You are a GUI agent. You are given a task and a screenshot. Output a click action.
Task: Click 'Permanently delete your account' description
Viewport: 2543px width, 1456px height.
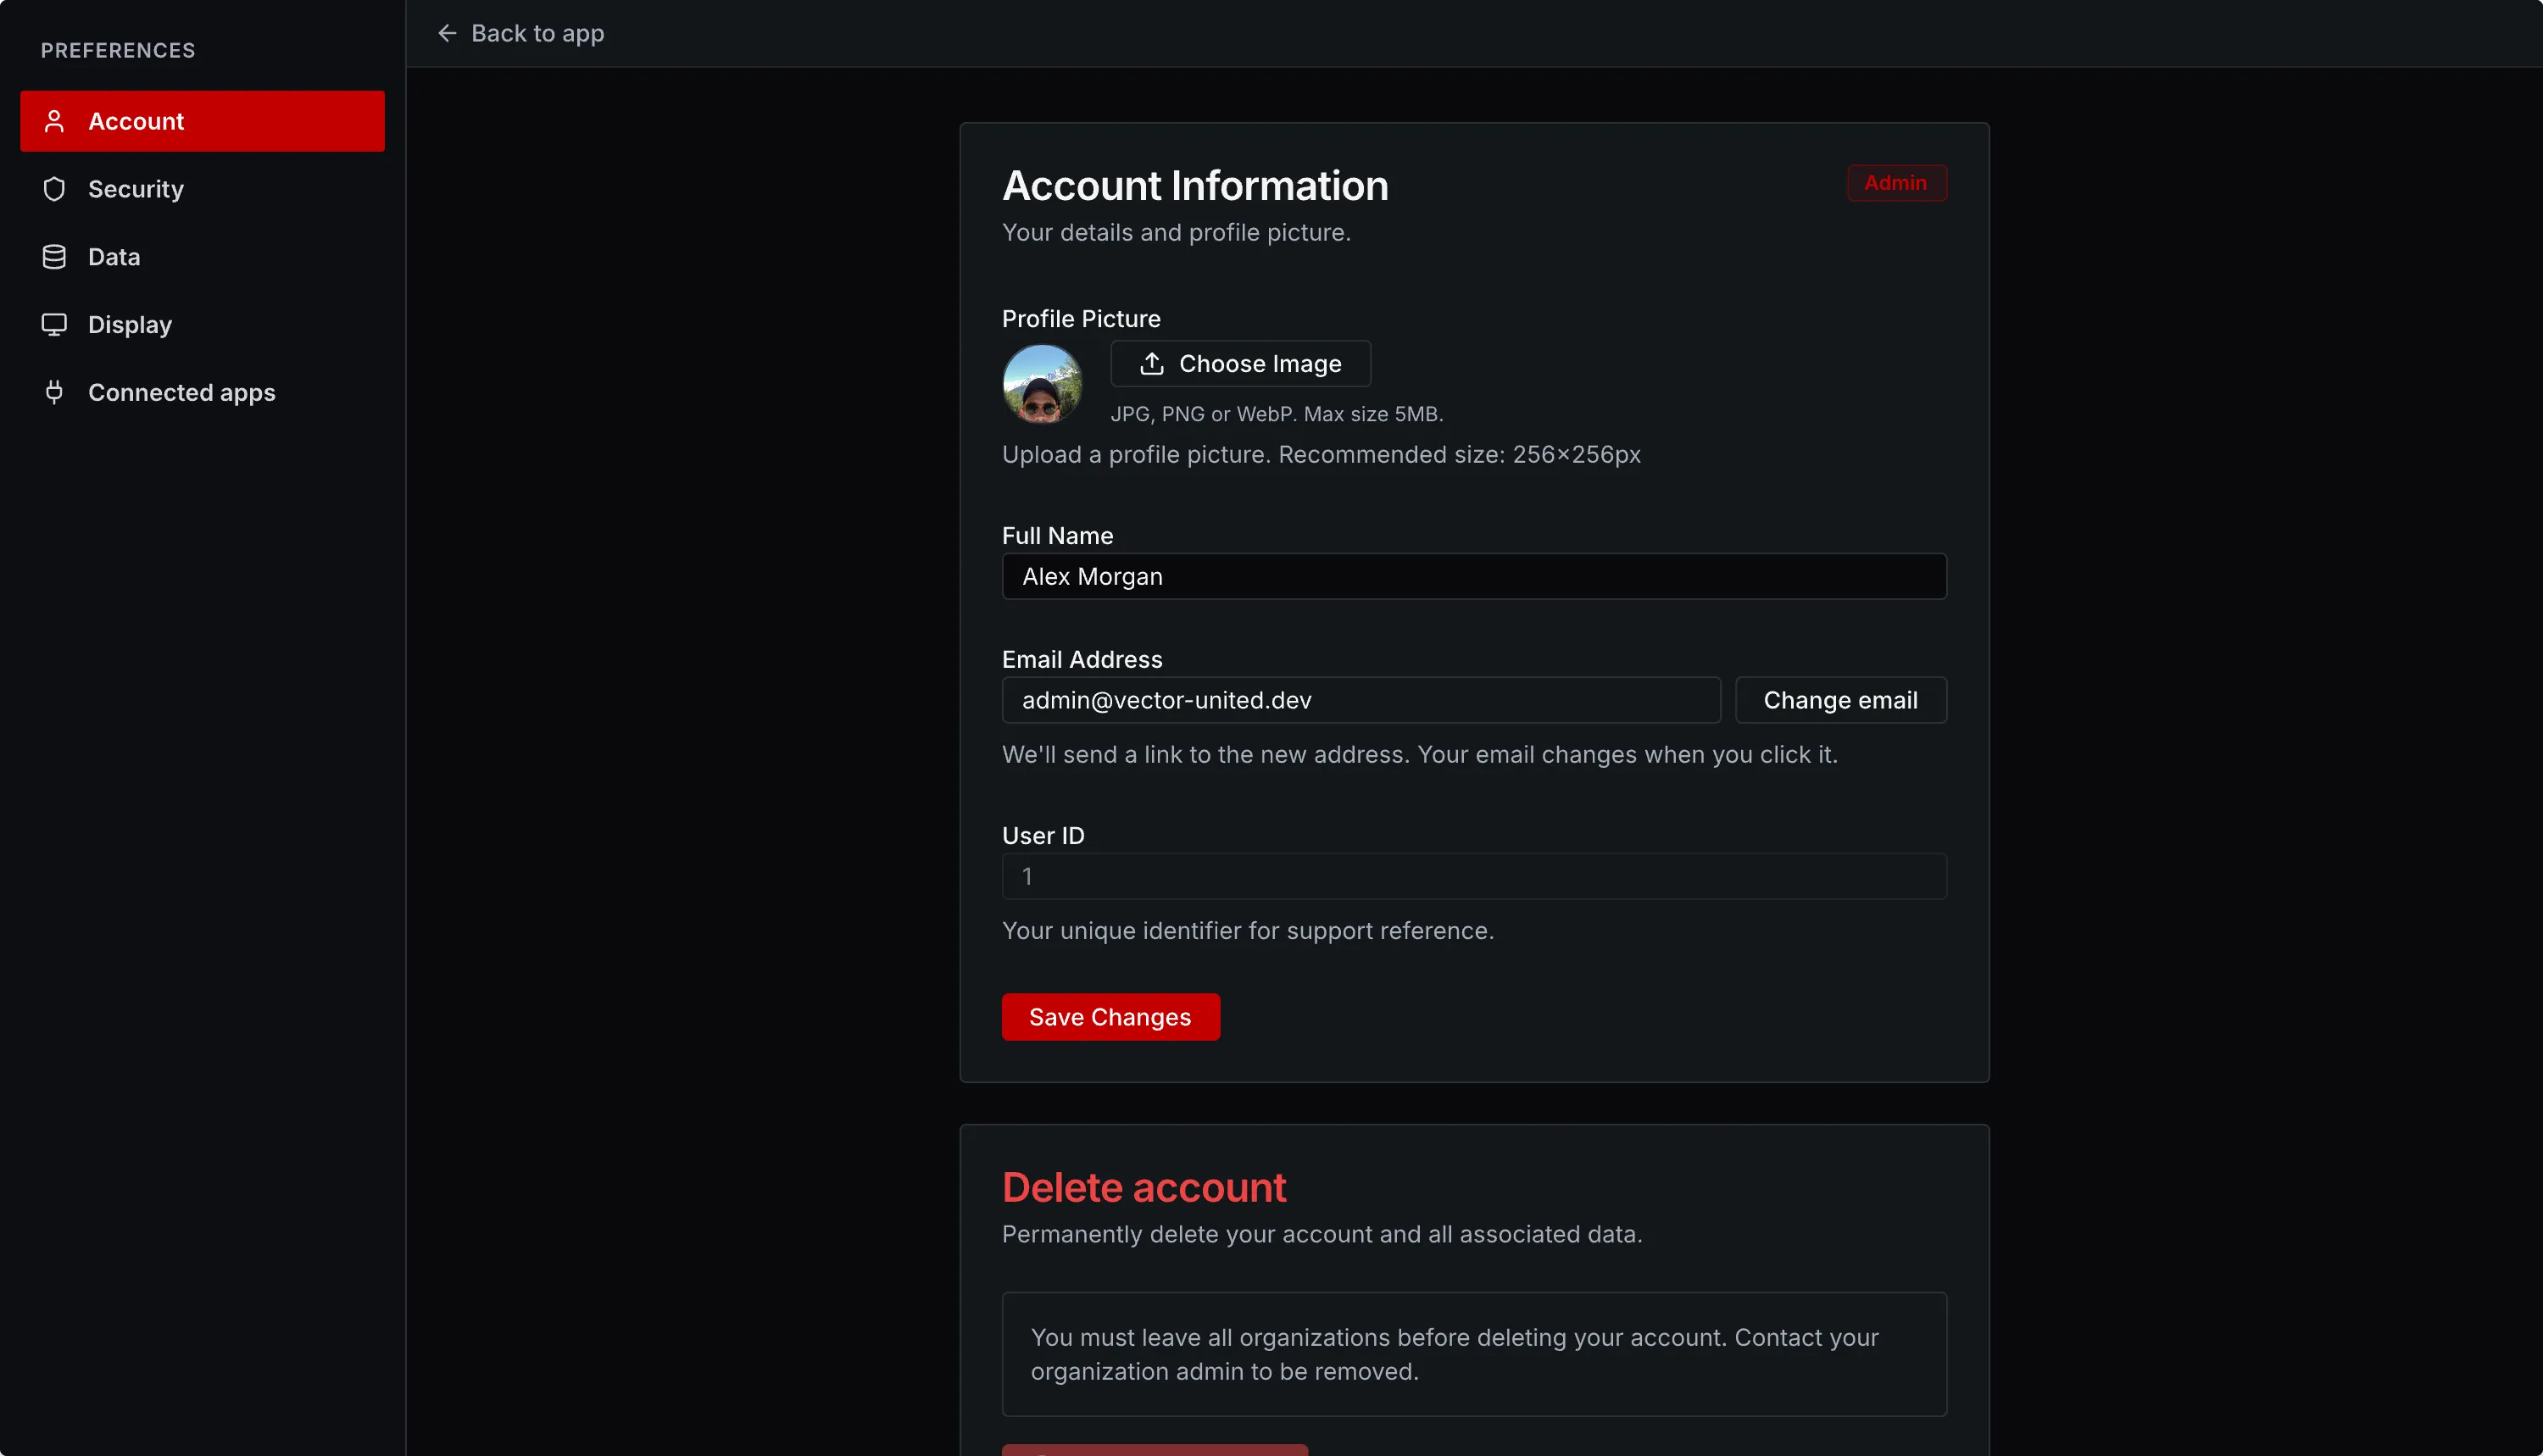tap(1322, 1235)
